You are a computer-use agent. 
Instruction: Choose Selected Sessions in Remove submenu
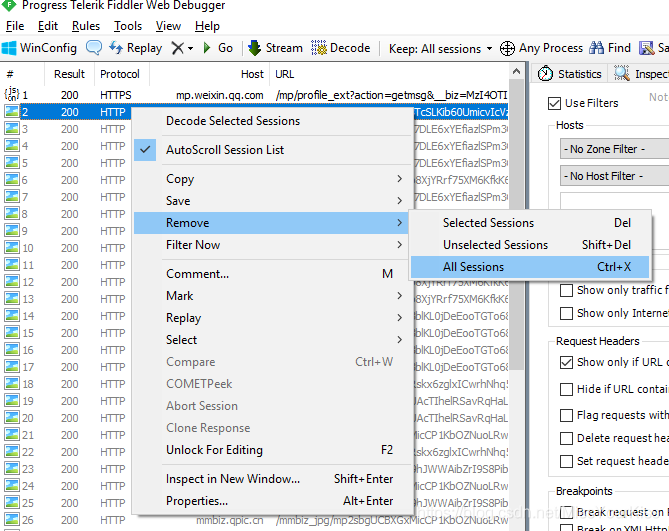(529, 223)
